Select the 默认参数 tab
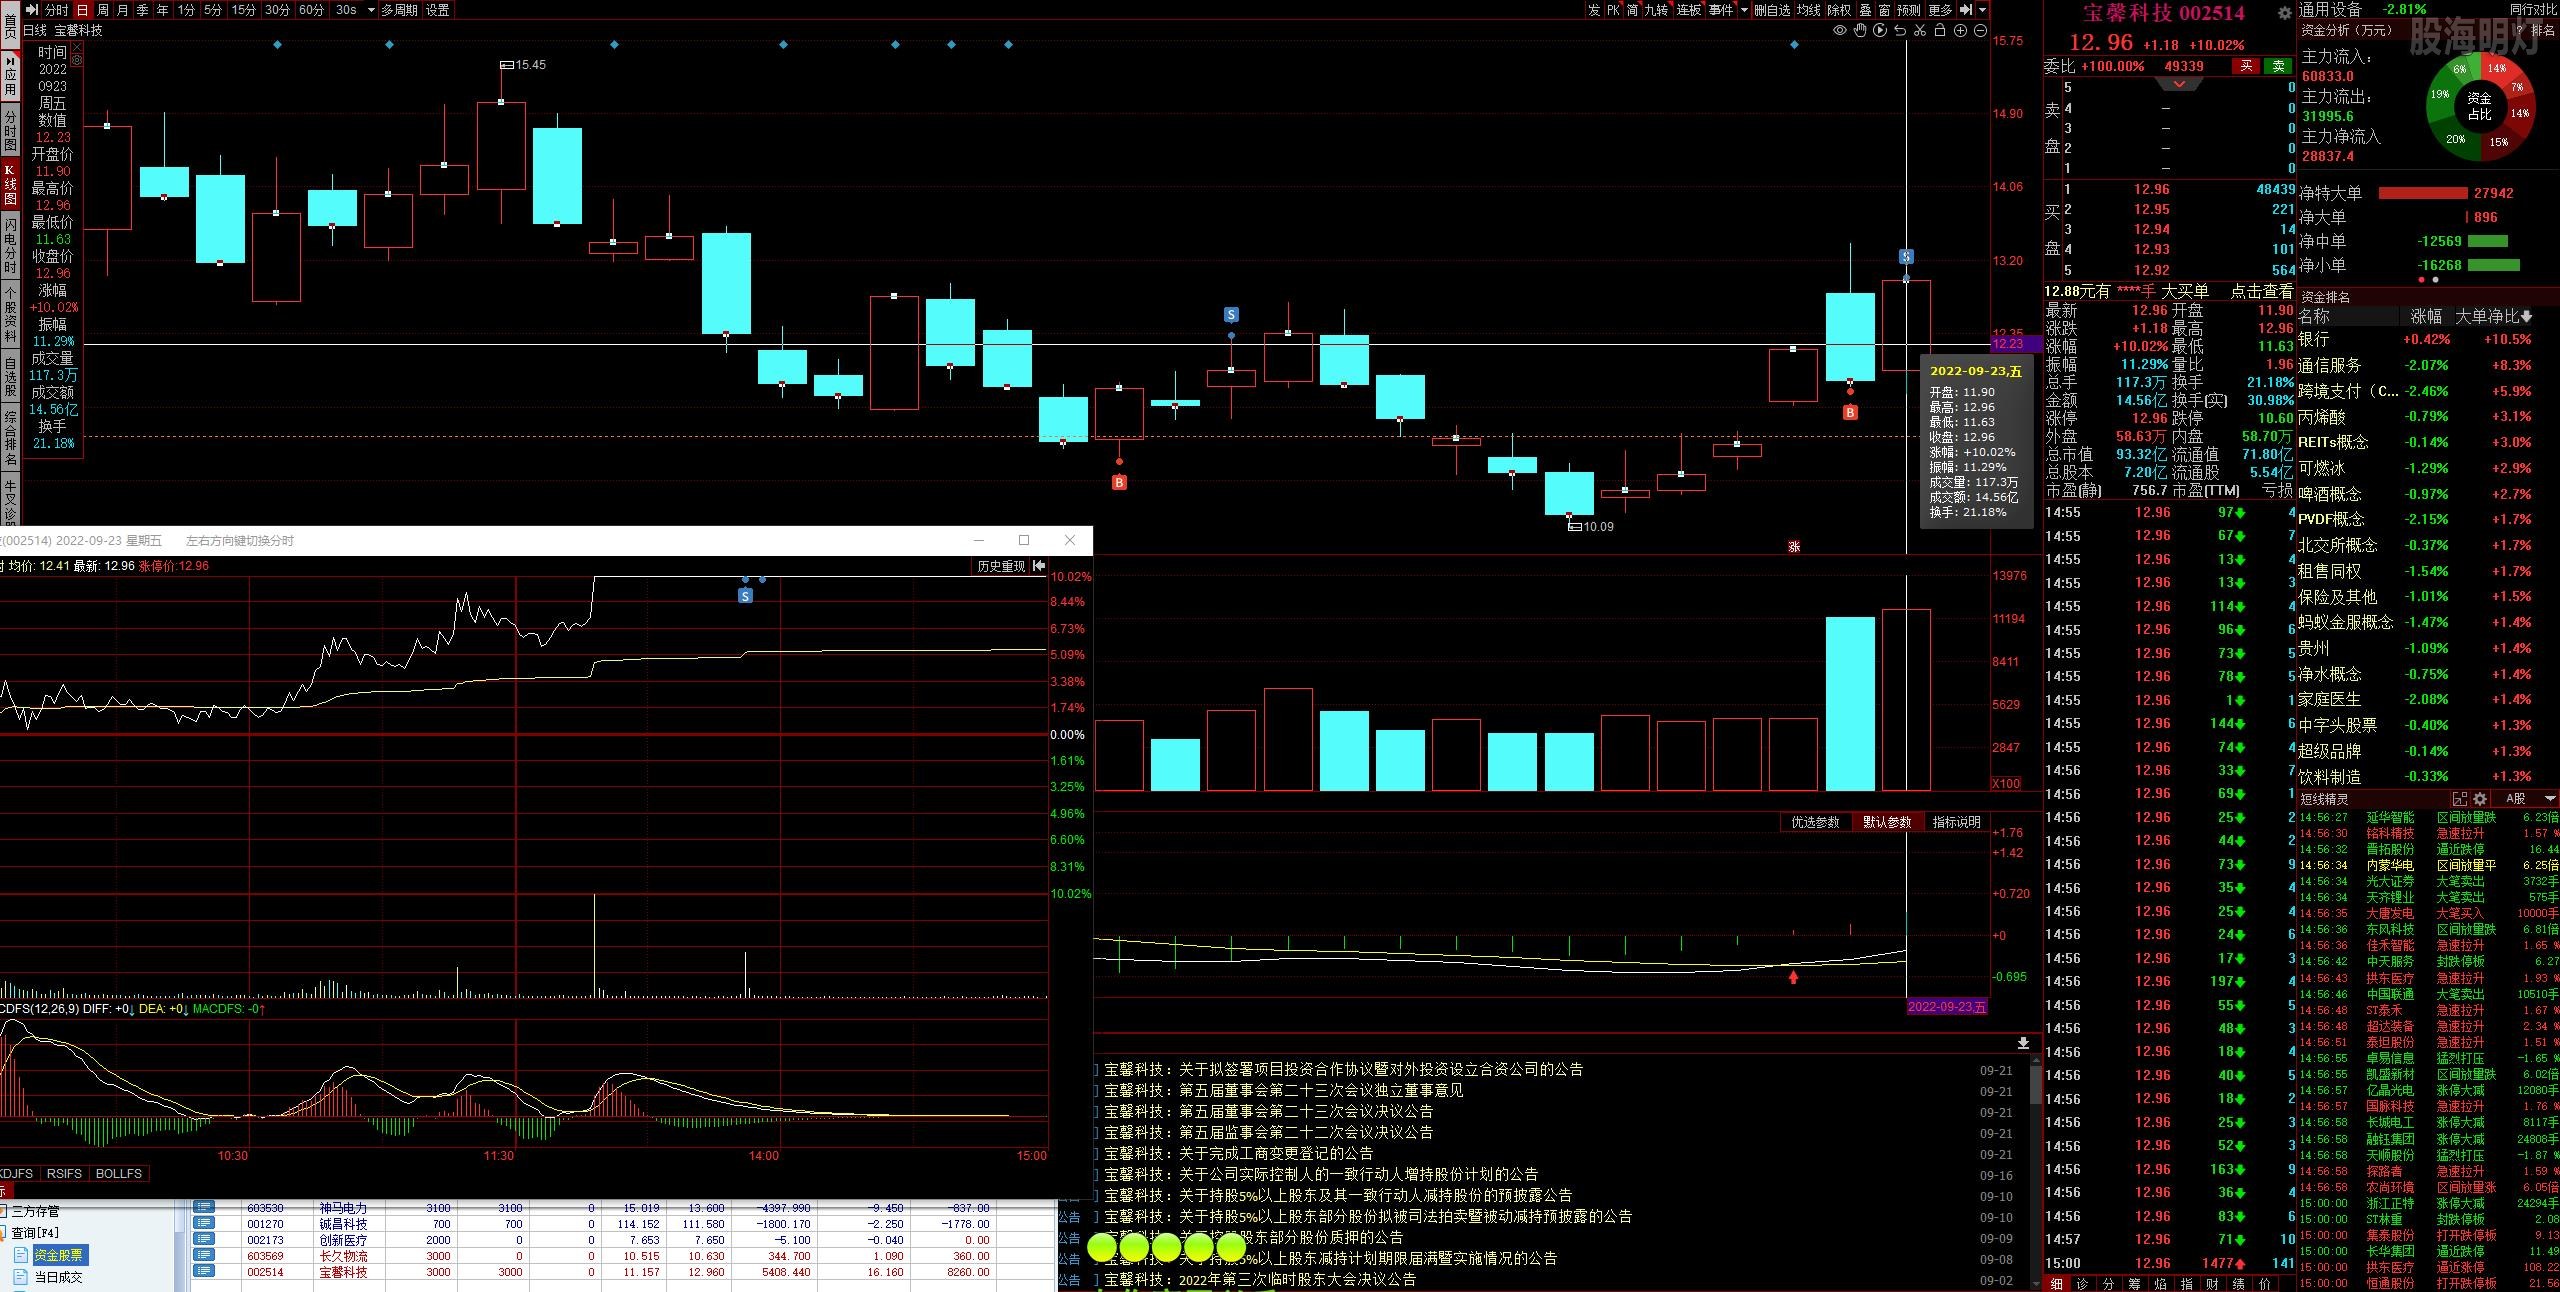 pyautogui.click(x=1887, y=822)
